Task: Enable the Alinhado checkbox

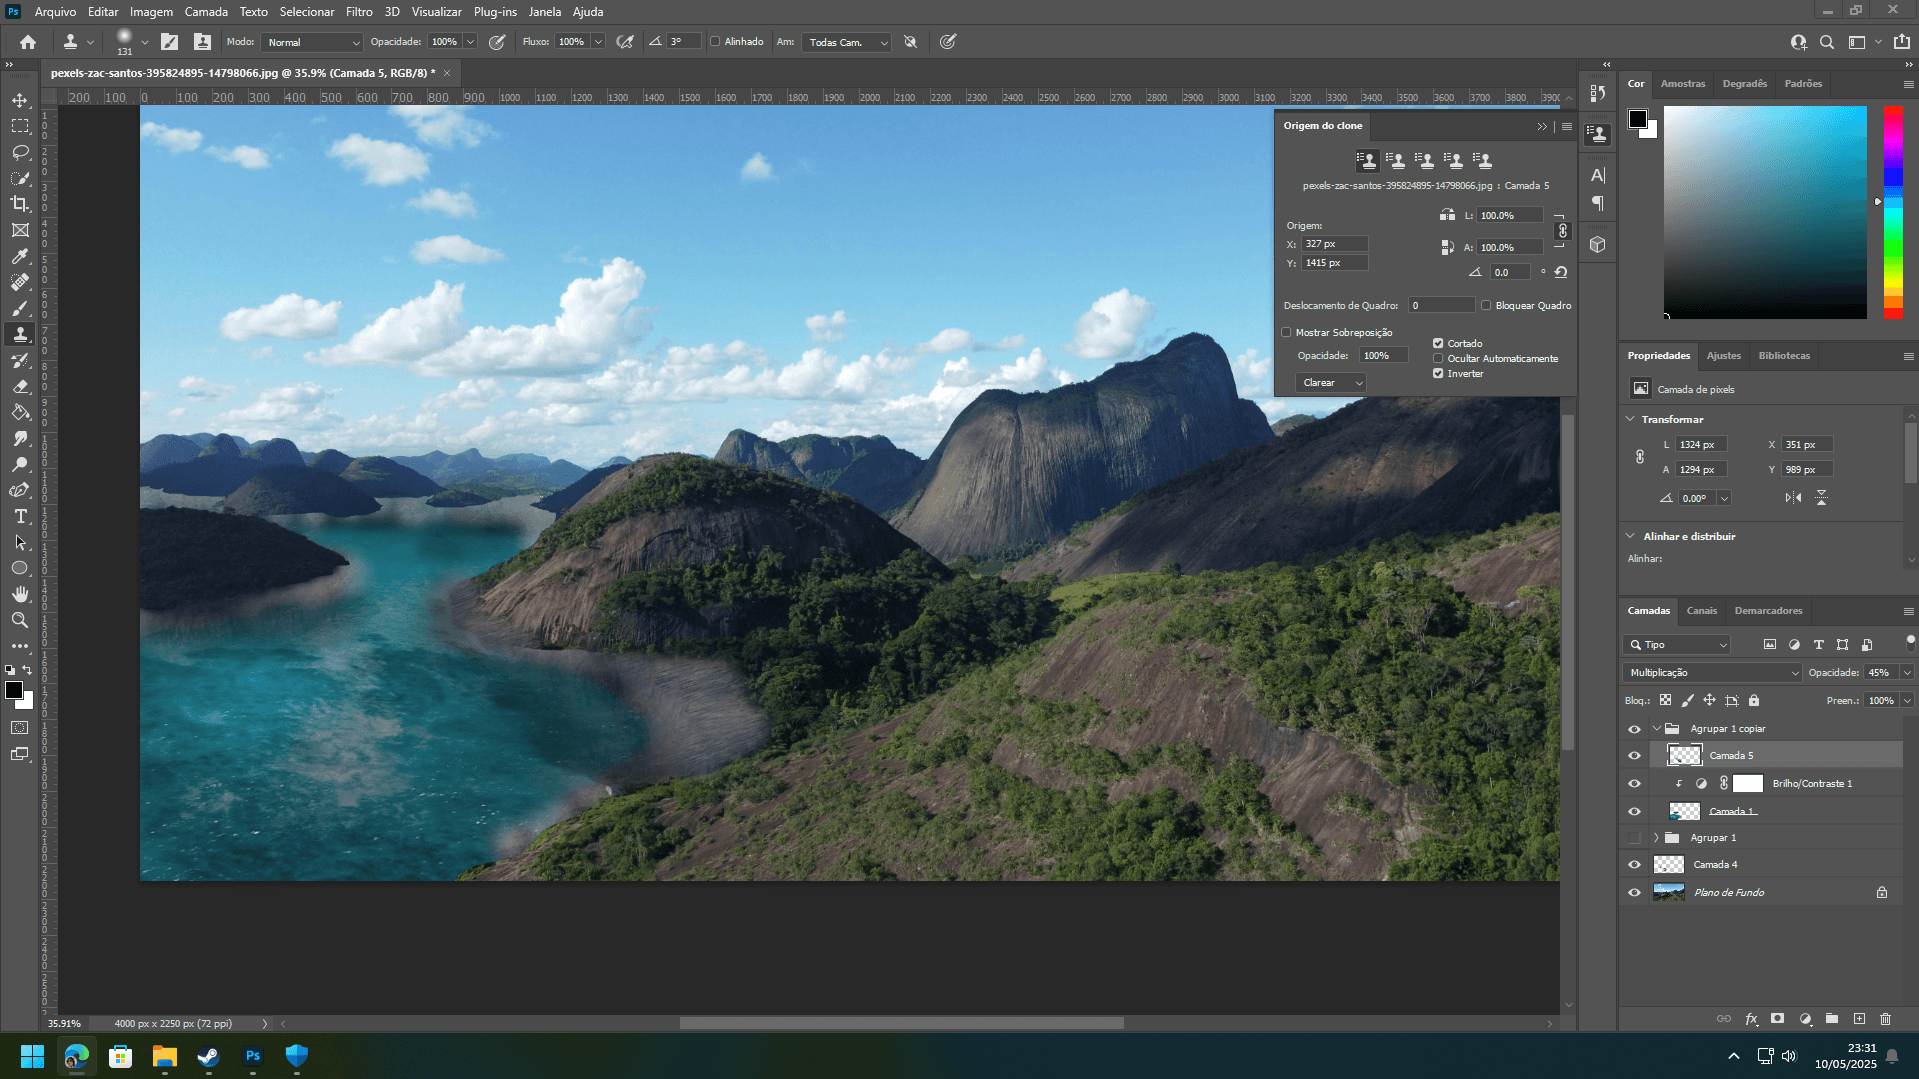Action: coord(715,42)
